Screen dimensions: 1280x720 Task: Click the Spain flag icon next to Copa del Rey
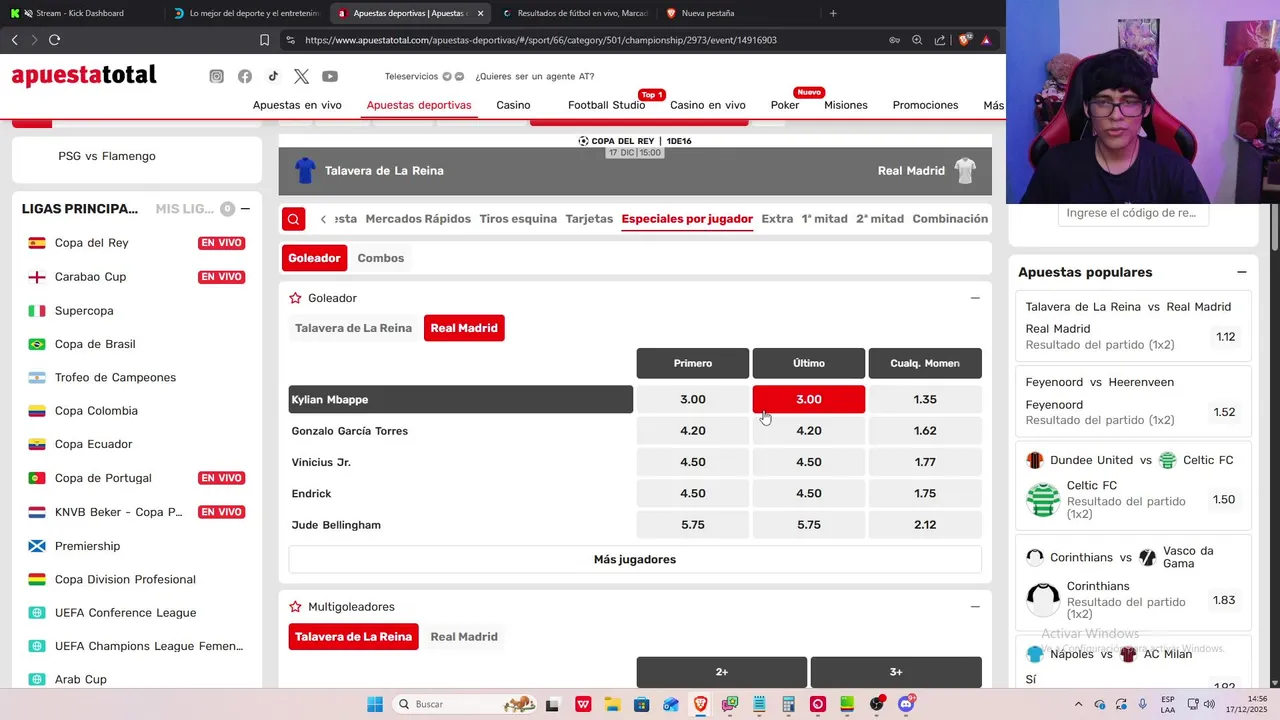[37, 243]
